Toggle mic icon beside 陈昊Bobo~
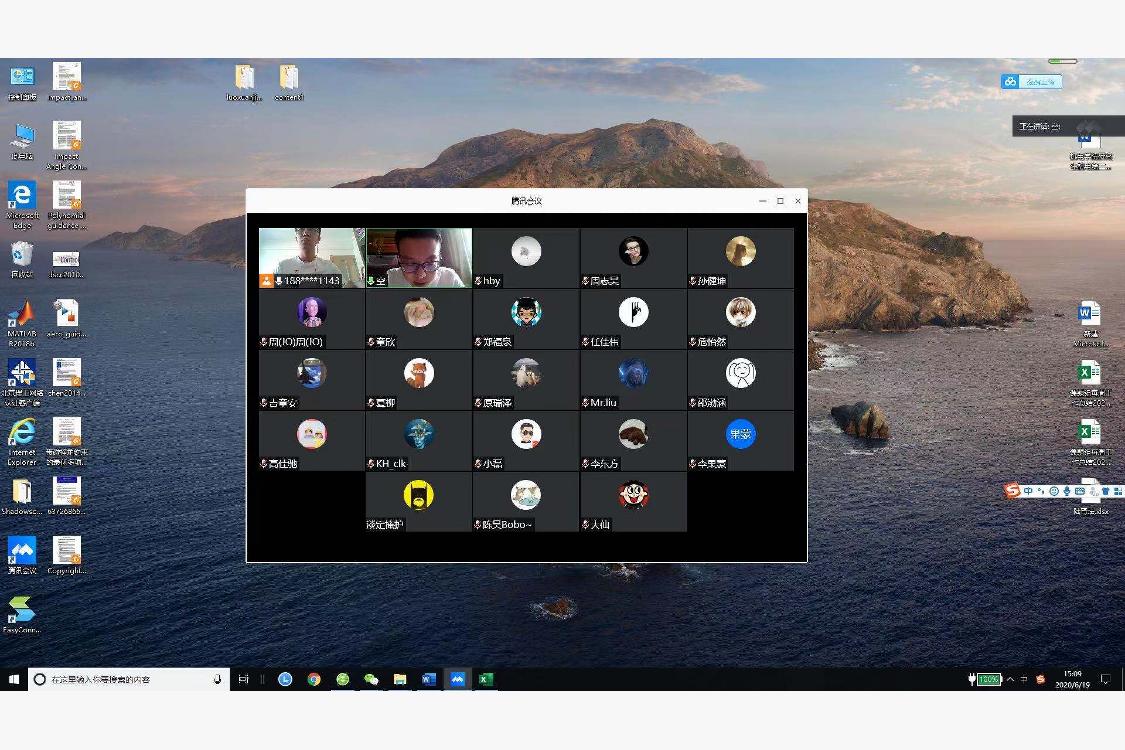Viewport: 1125px width, 750px height. tap(478, 525)
